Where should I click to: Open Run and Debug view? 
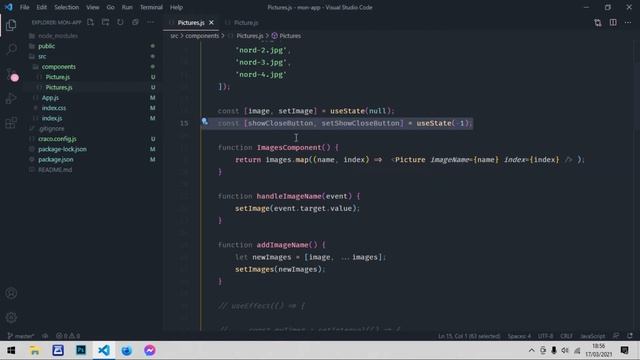pos(11,98)
